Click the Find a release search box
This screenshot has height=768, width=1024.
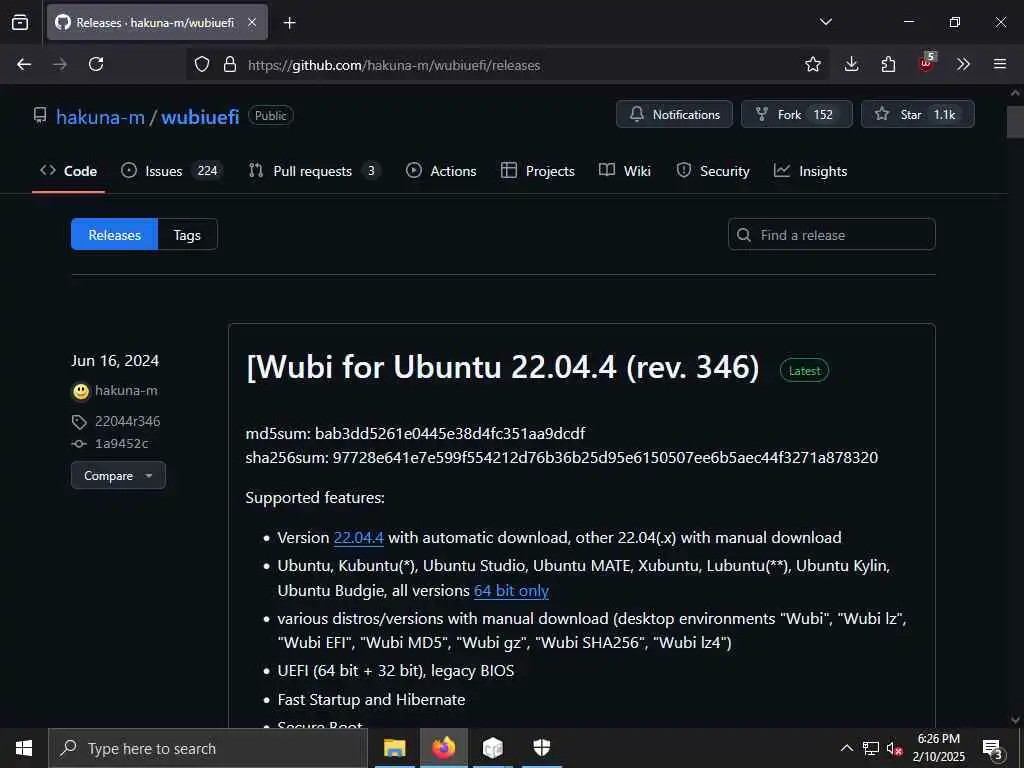(831, 234)
